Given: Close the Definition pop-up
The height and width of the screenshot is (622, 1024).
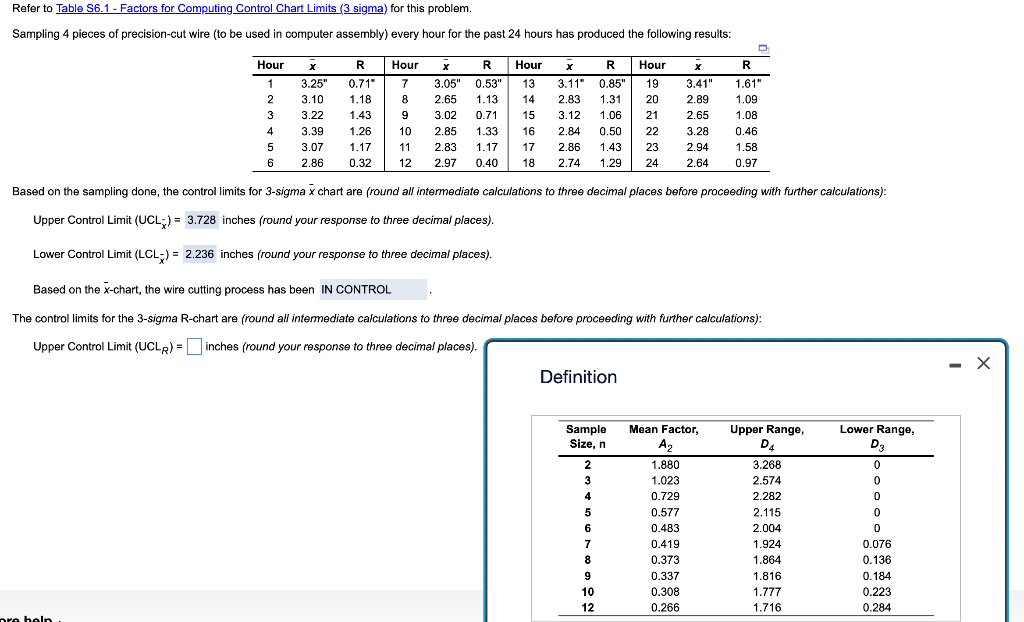Looking at the screenshot, I should click(982, 363).
